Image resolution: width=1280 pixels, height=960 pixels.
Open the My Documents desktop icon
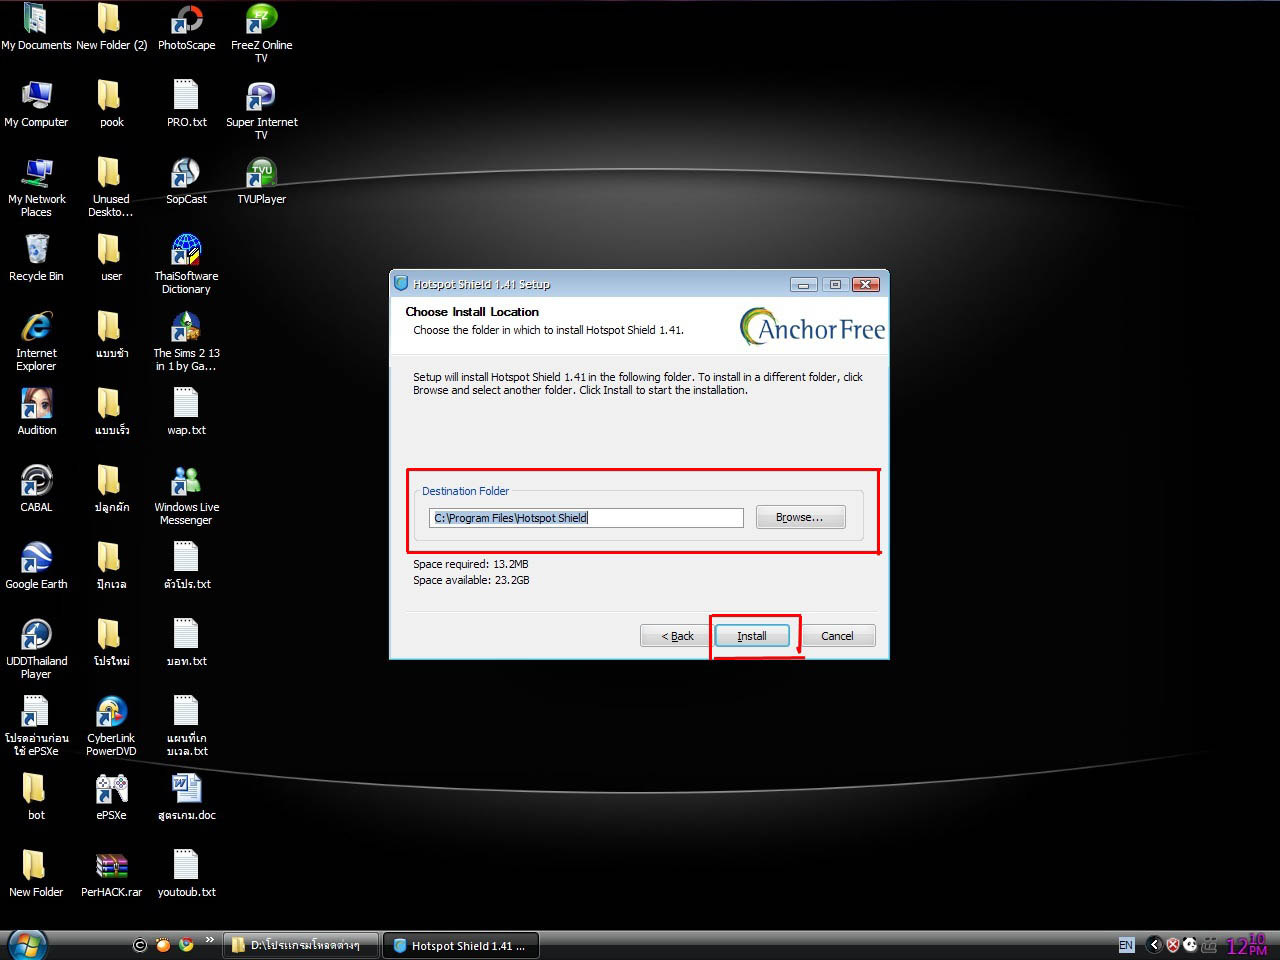point(36,27)
